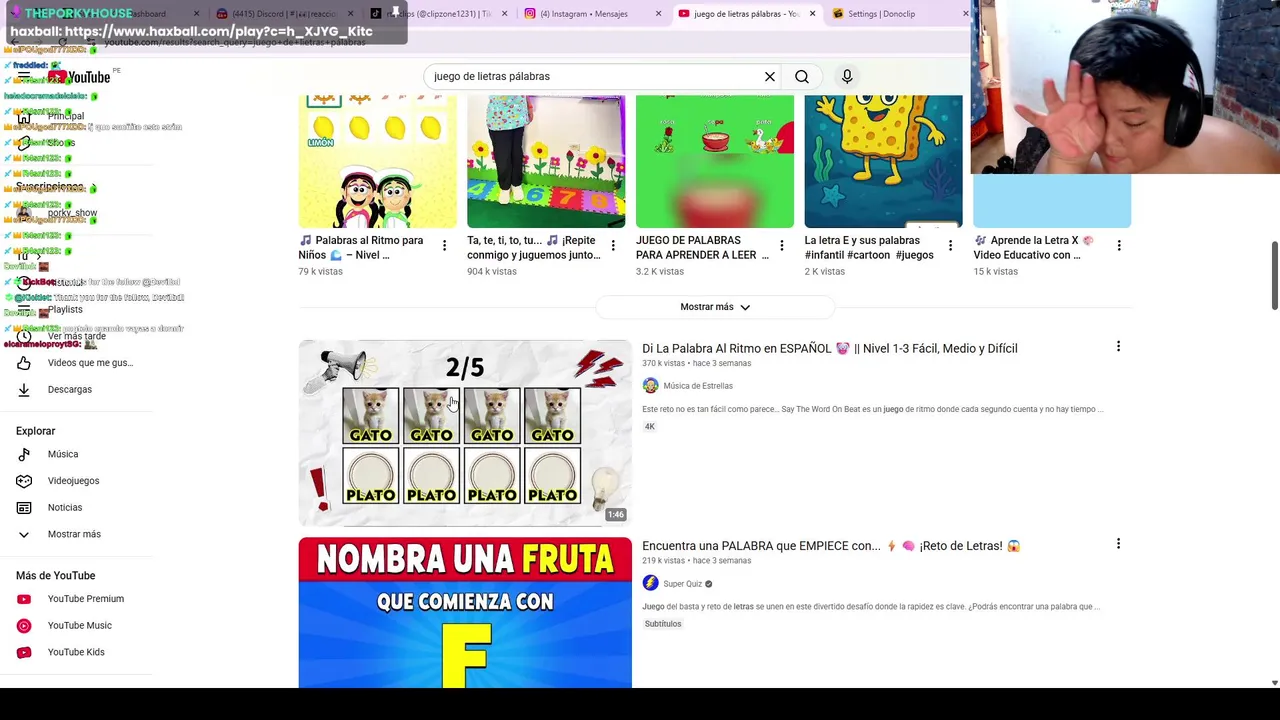
Task: Play the NOMBRA UNA FRUTA video thumbnail
Action: coord(465,613)
